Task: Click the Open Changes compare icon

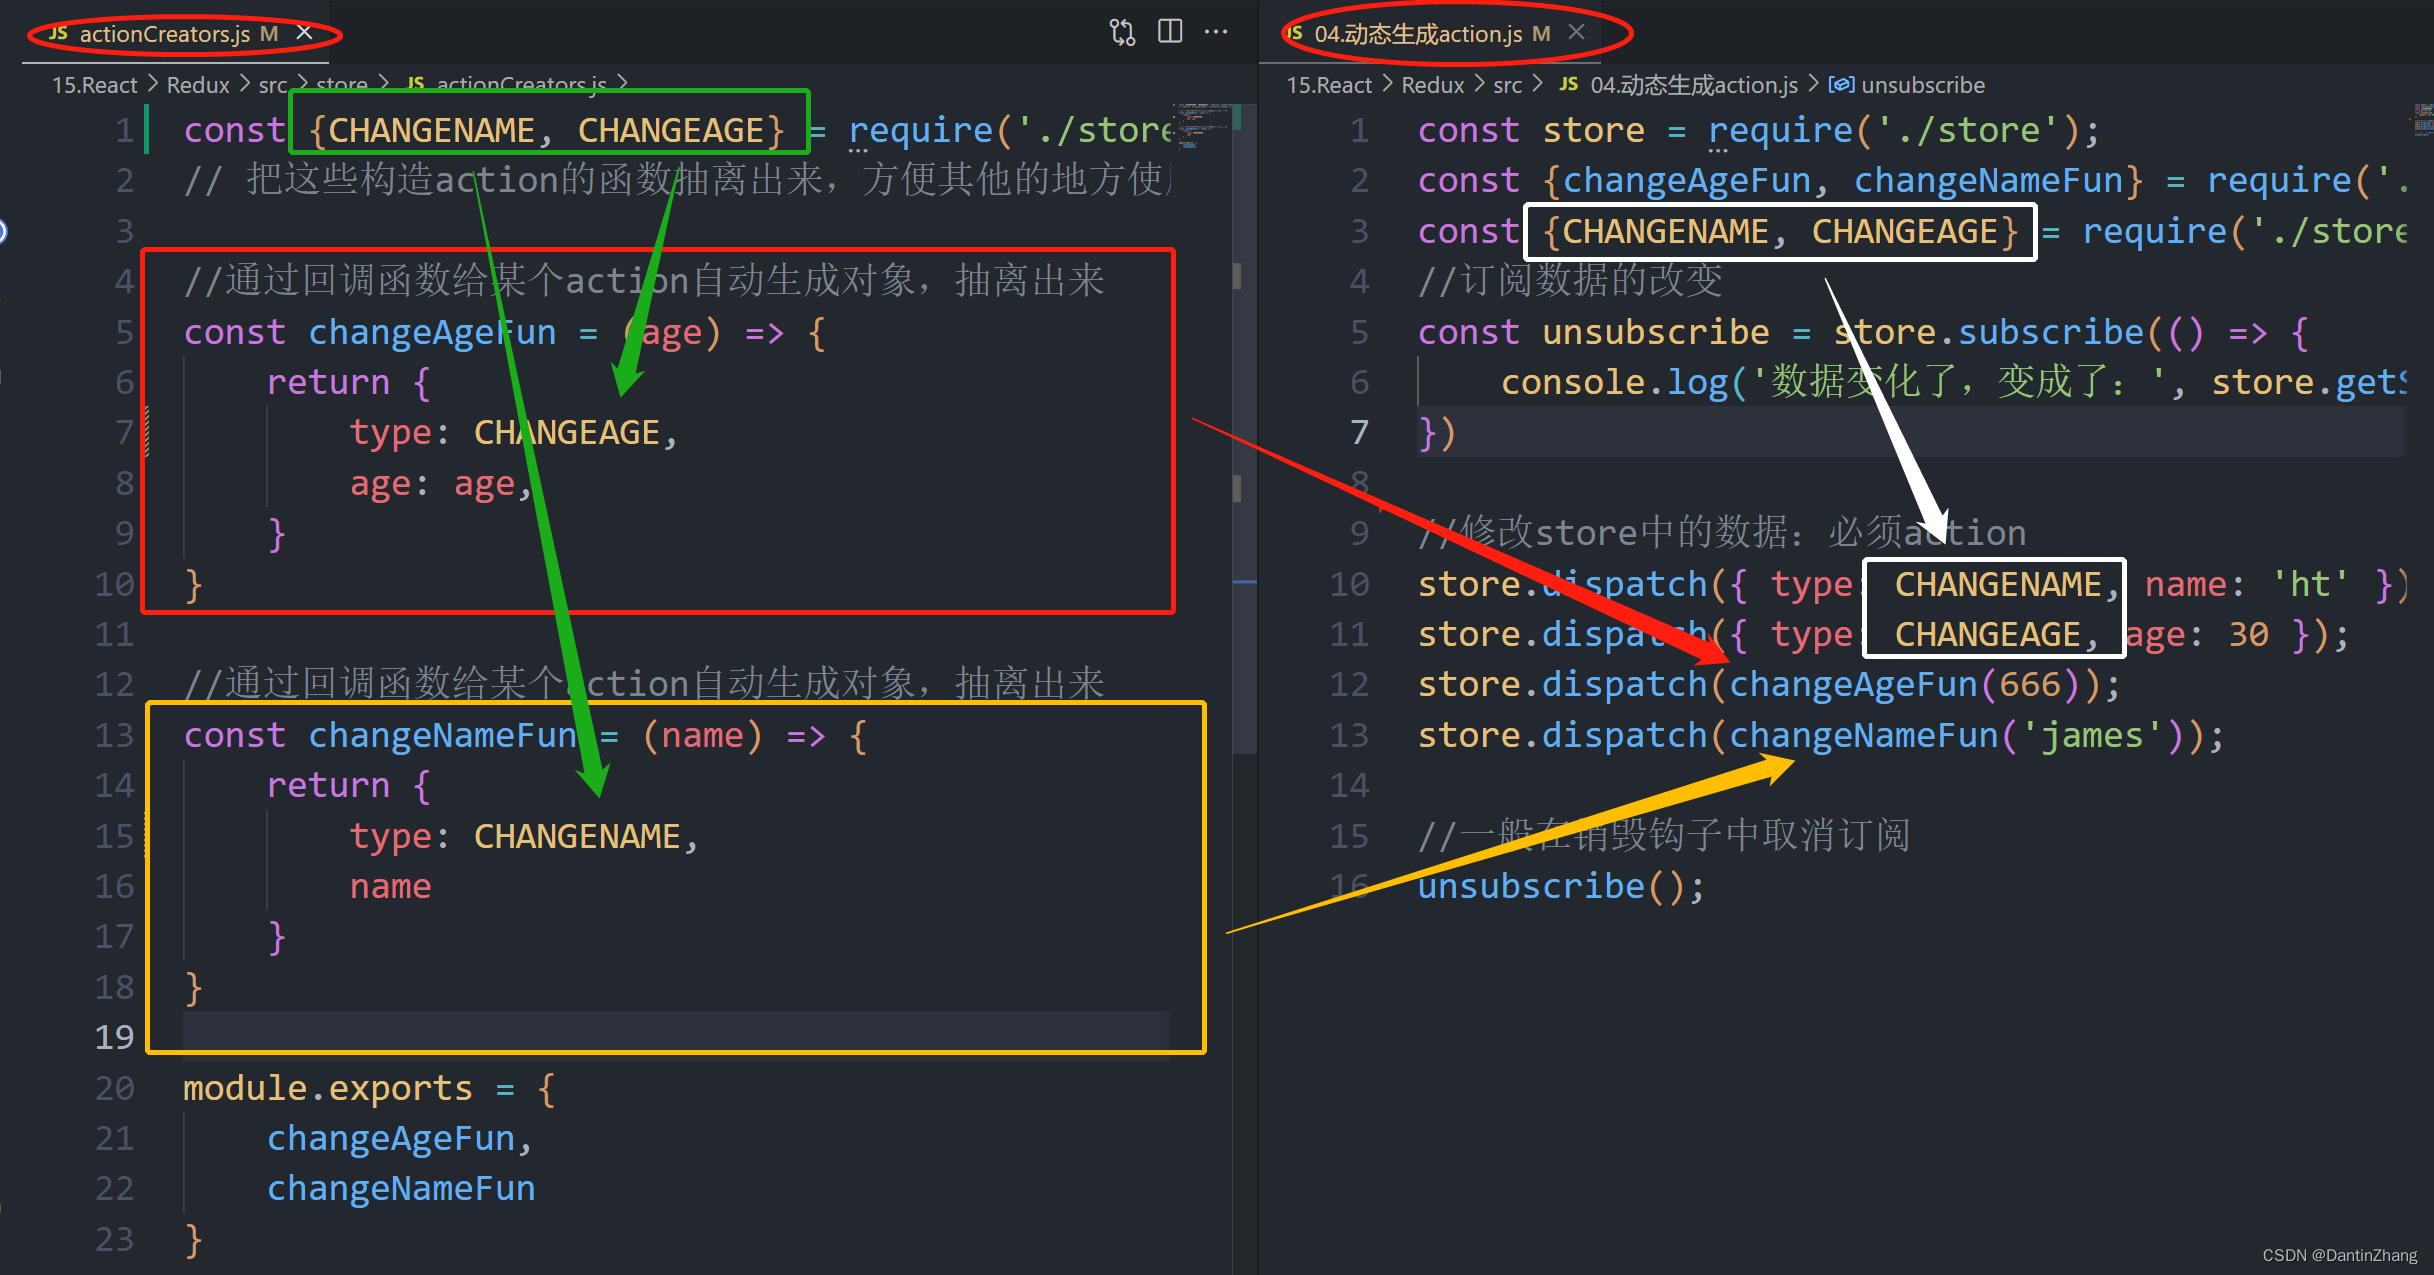Action: coord(1122,31)
